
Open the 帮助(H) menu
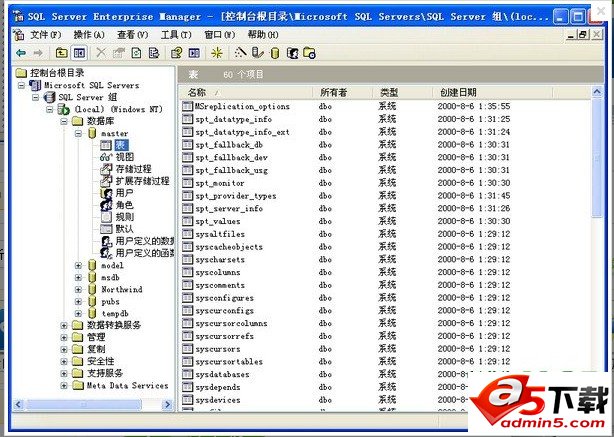click(x=263, y=35)
